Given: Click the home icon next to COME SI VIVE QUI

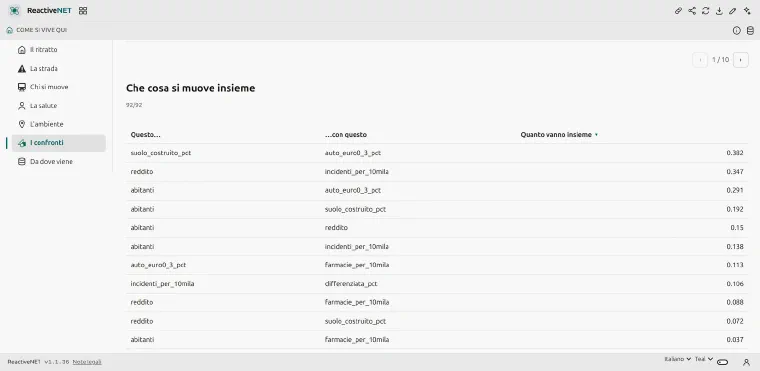Looking at the screenshot, I should tap(10, 30).
